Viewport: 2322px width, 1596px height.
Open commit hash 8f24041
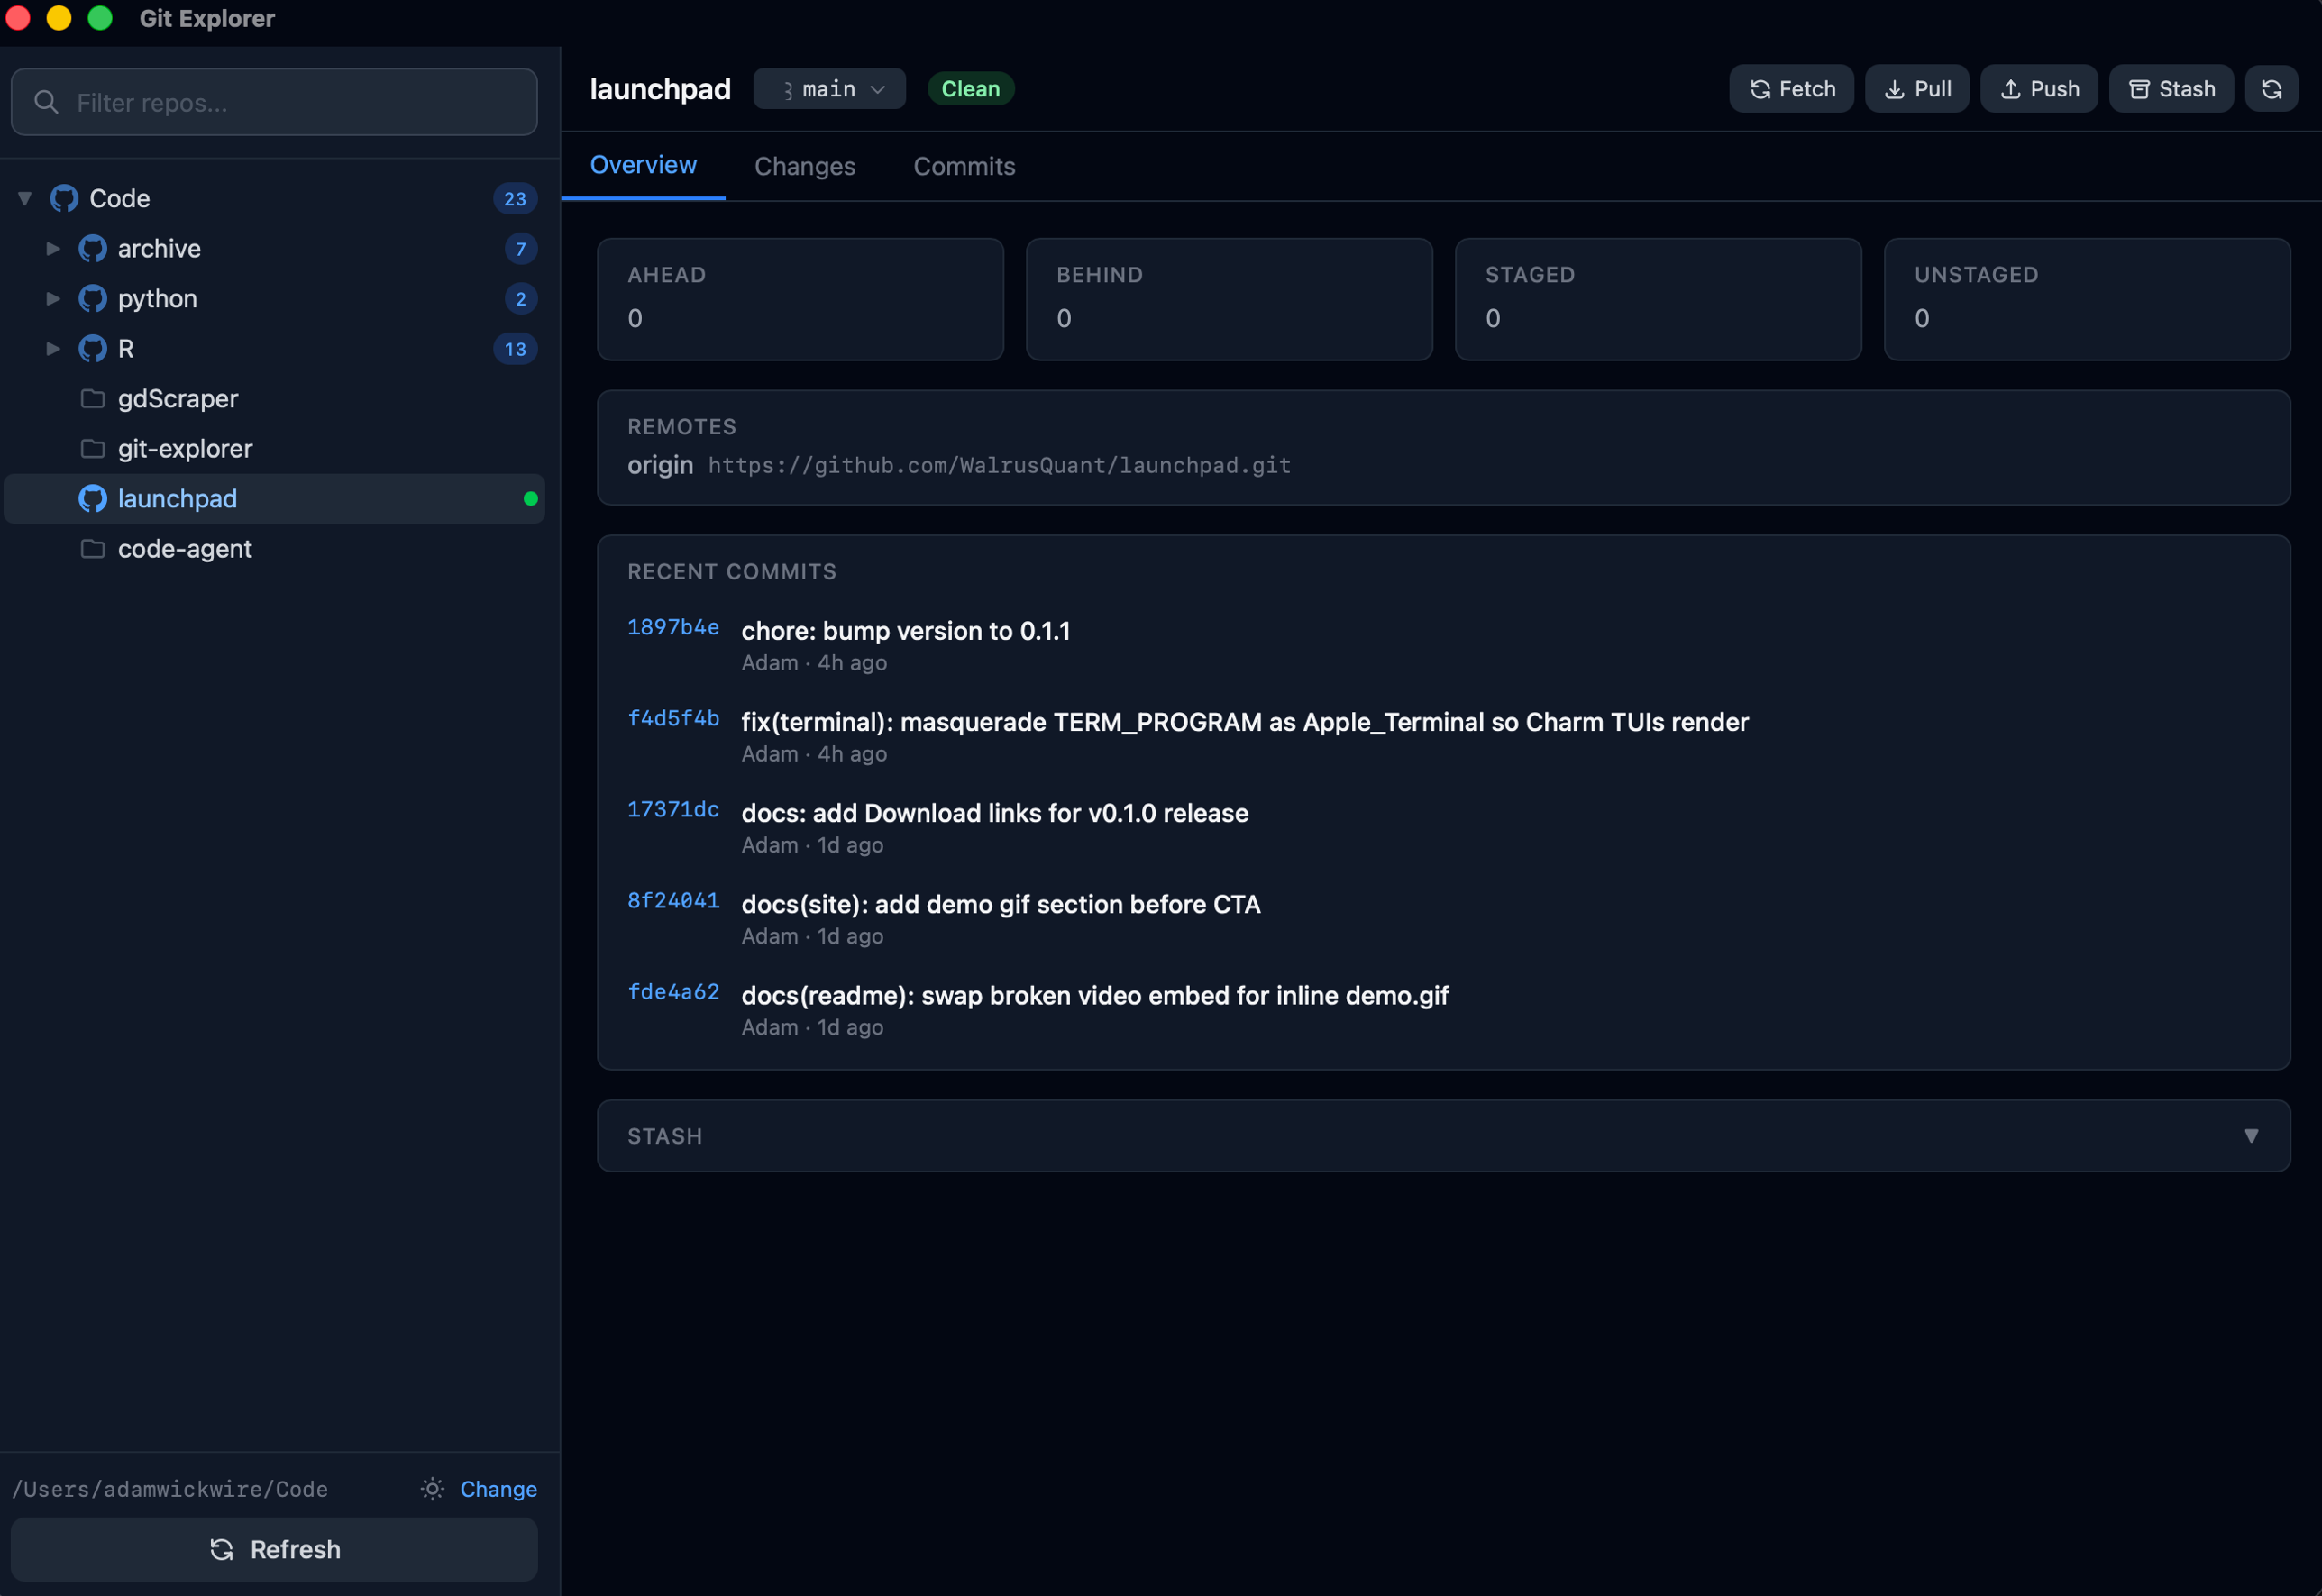click(673, 900)
